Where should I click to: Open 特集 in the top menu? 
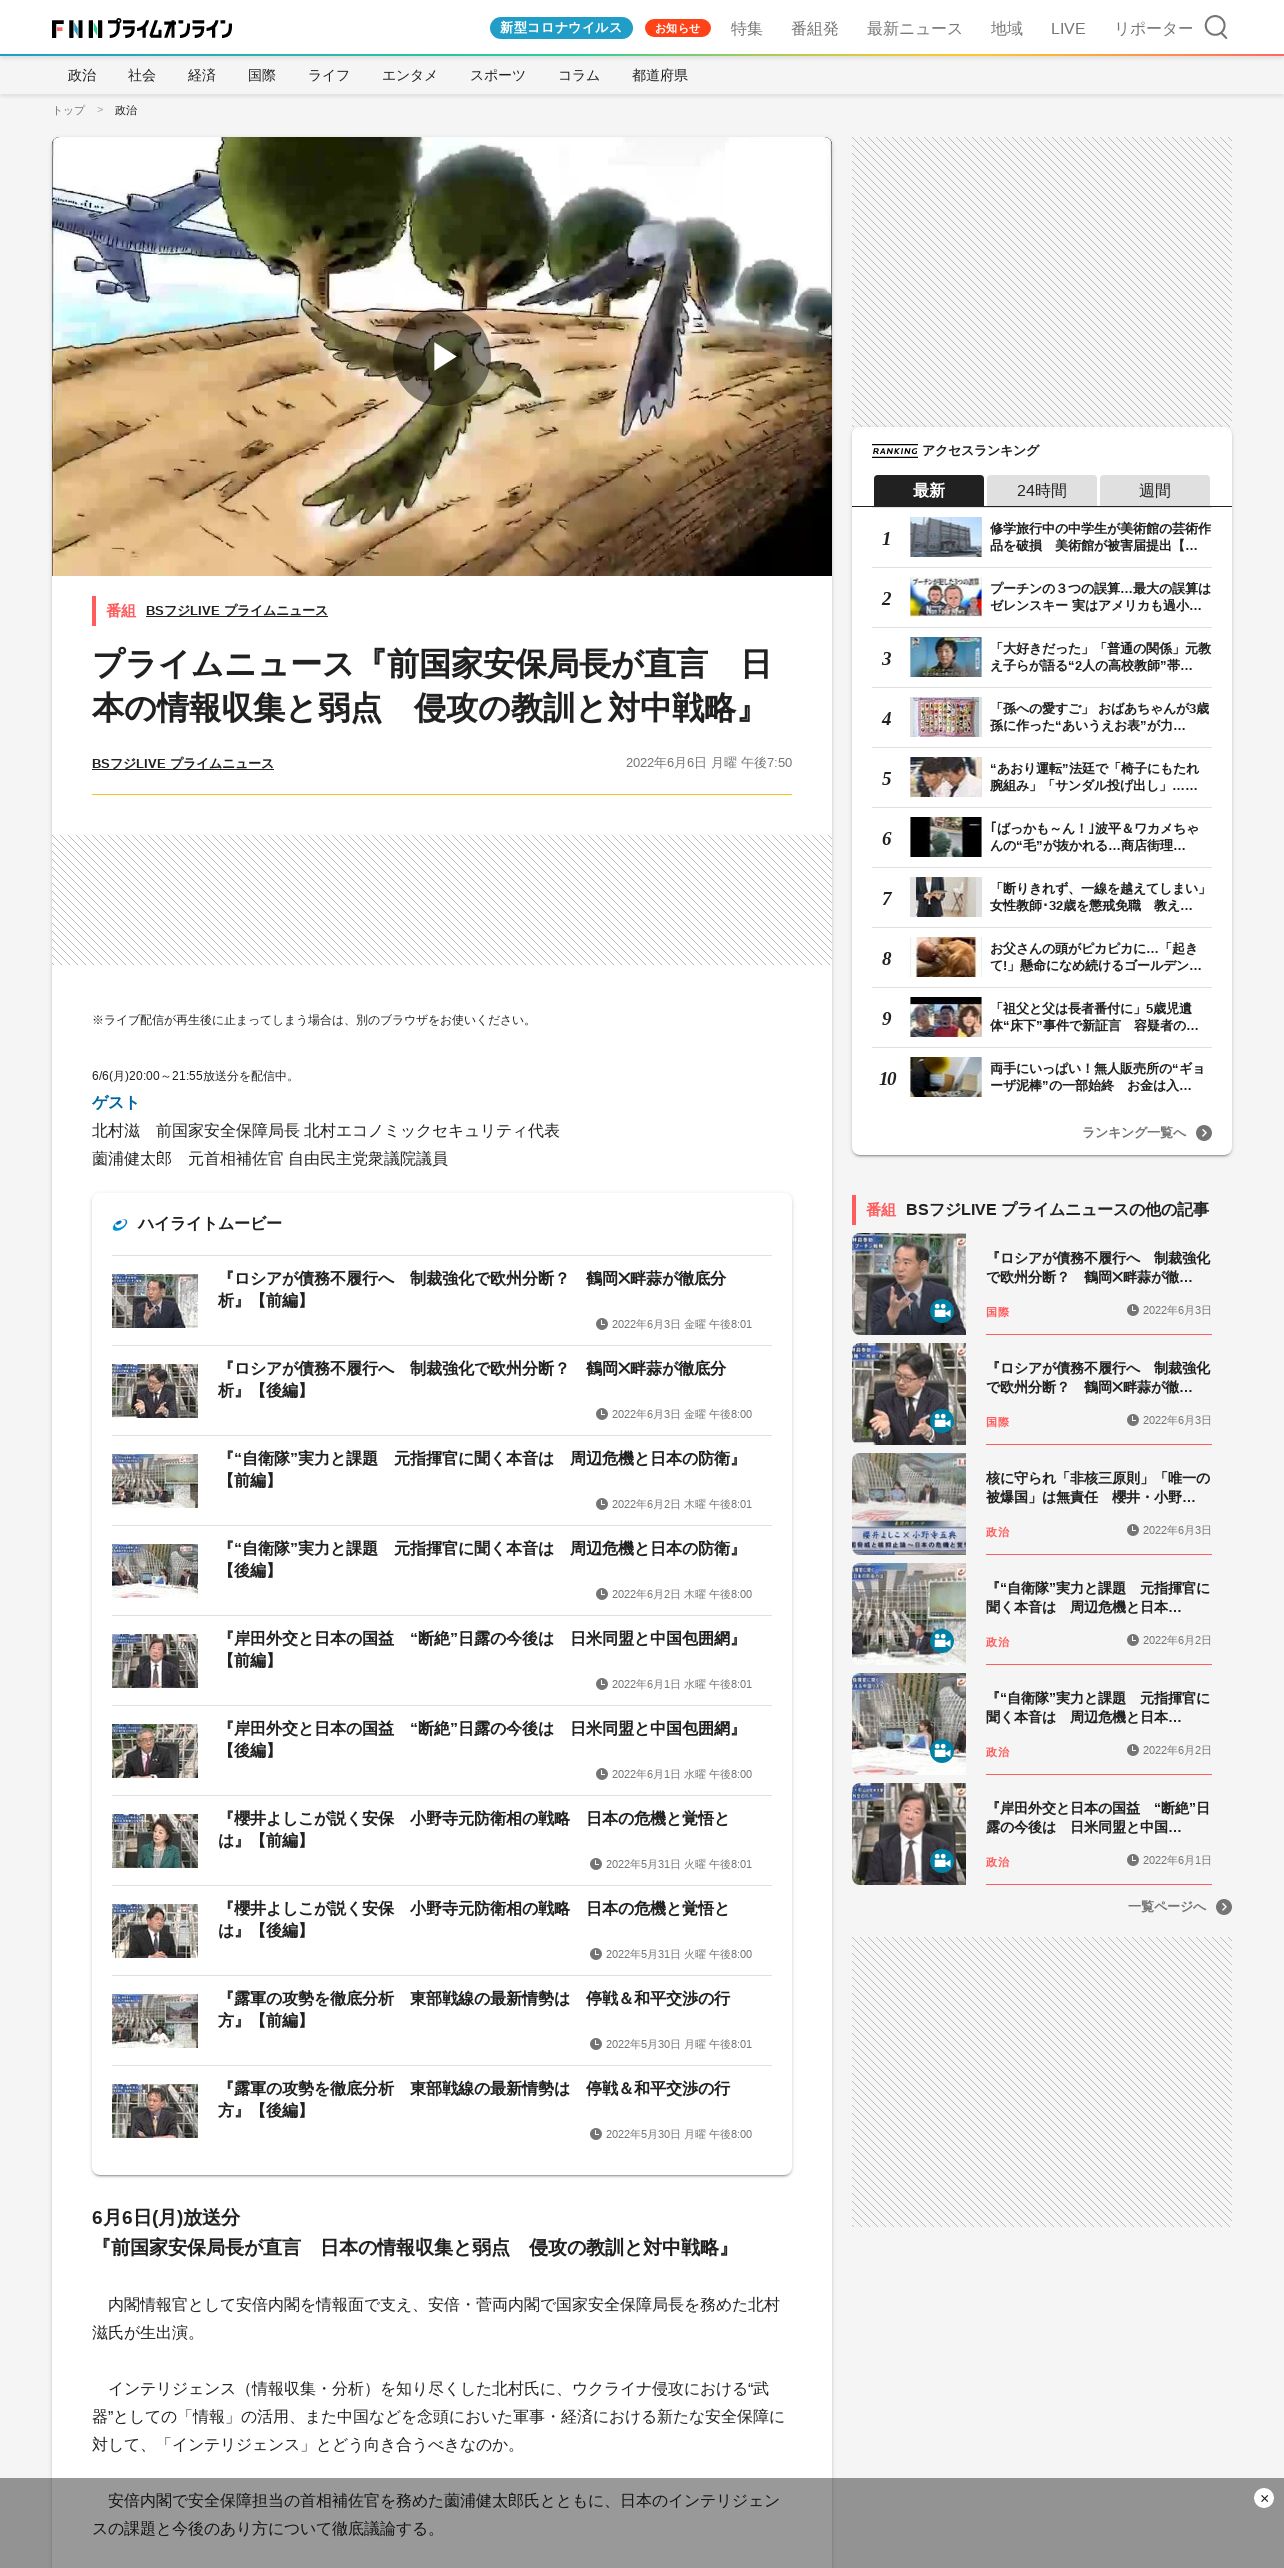point(746,28)
